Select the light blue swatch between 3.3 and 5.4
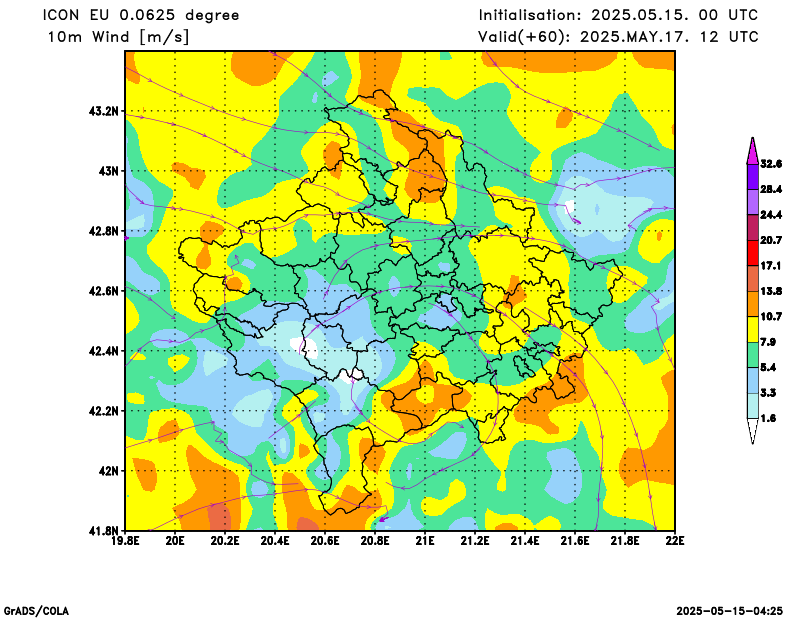 753,381
